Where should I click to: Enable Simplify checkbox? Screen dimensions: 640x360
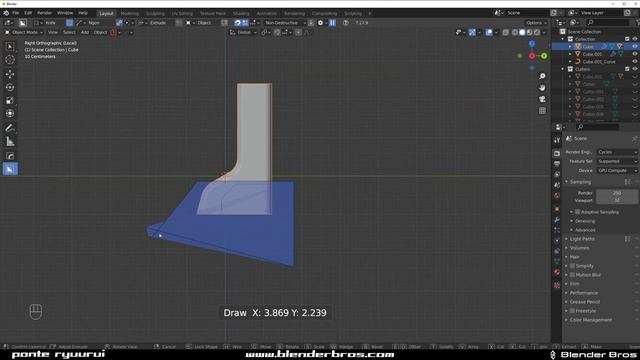coord(572,266)
